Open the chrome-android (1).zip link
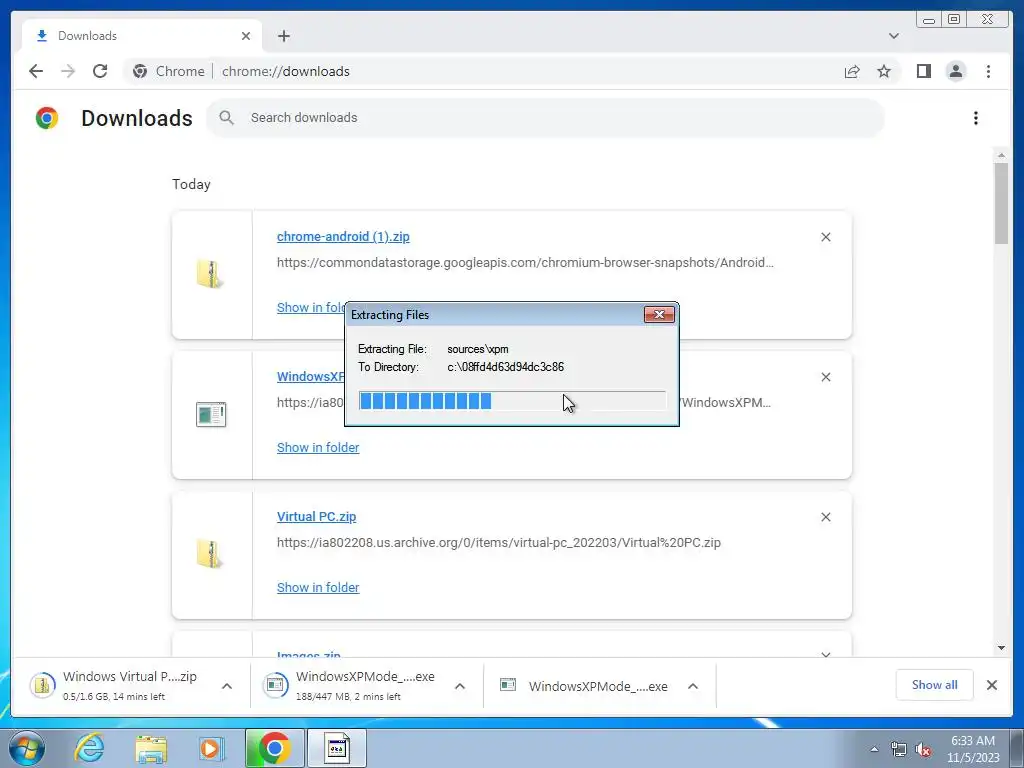This screenshot has height=768, width=1024. tap(343, 236)
